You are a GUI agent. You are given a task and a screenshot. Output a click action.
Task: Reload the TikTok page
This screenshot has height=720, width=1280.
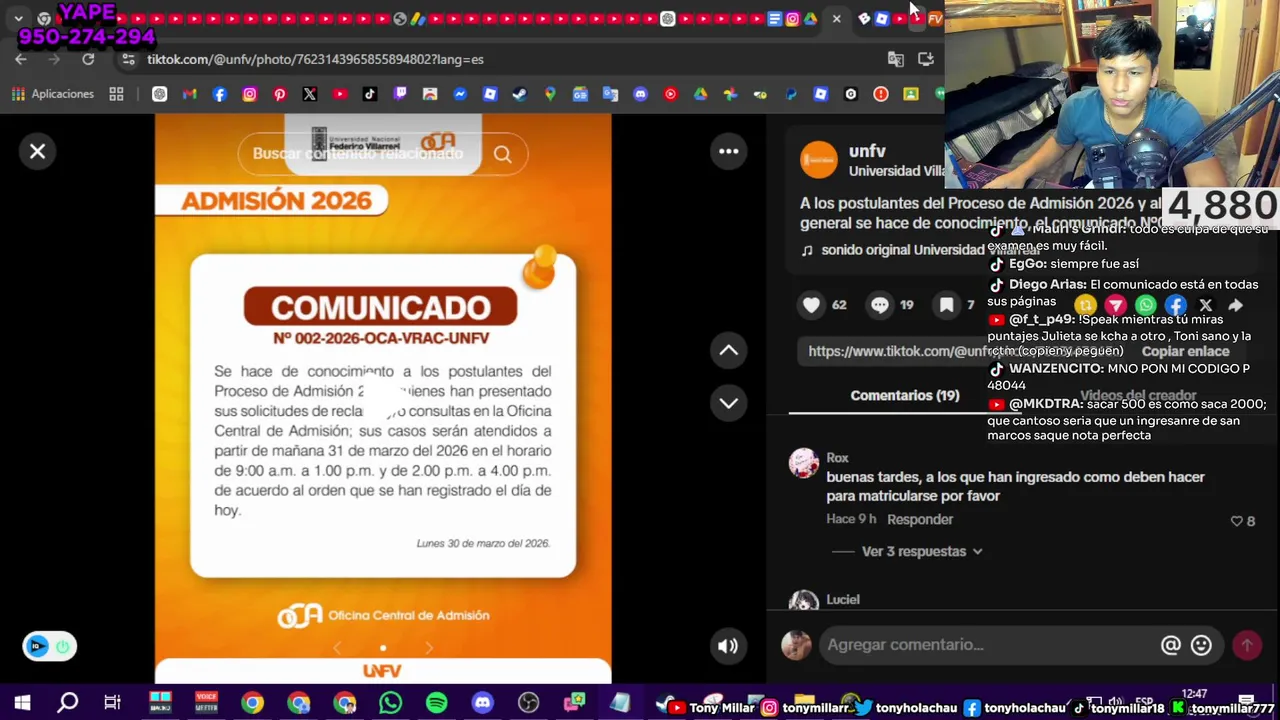pos(88,59)
